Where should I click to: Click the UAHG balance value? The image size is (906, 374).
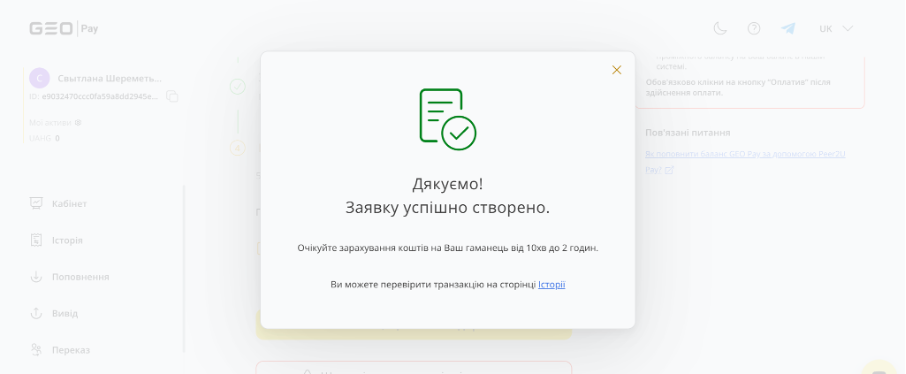pyautogui.click(x=57, y=138)
